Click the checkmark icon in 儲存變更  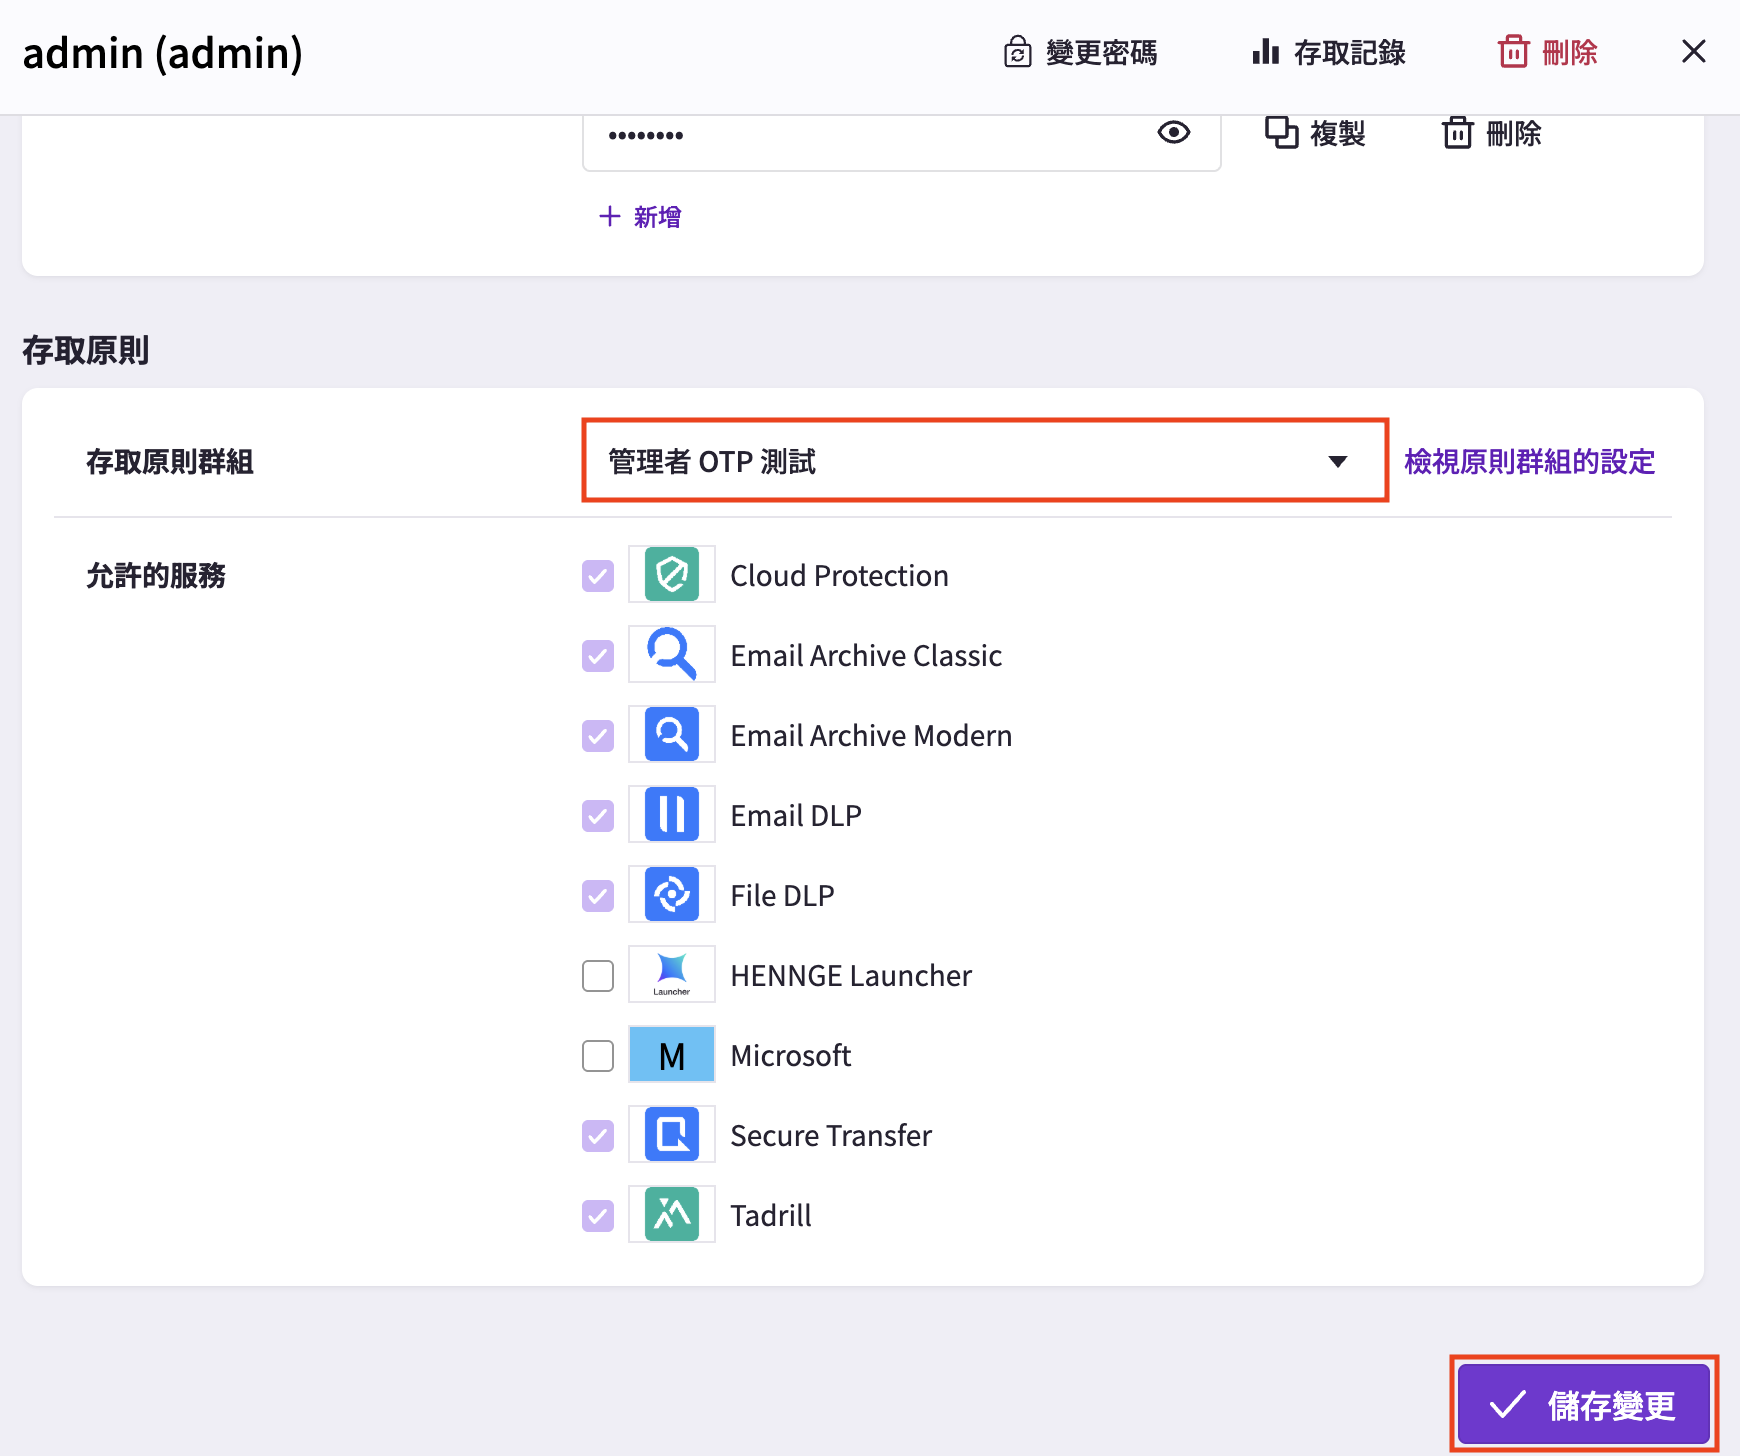tap(1507, 1404)
